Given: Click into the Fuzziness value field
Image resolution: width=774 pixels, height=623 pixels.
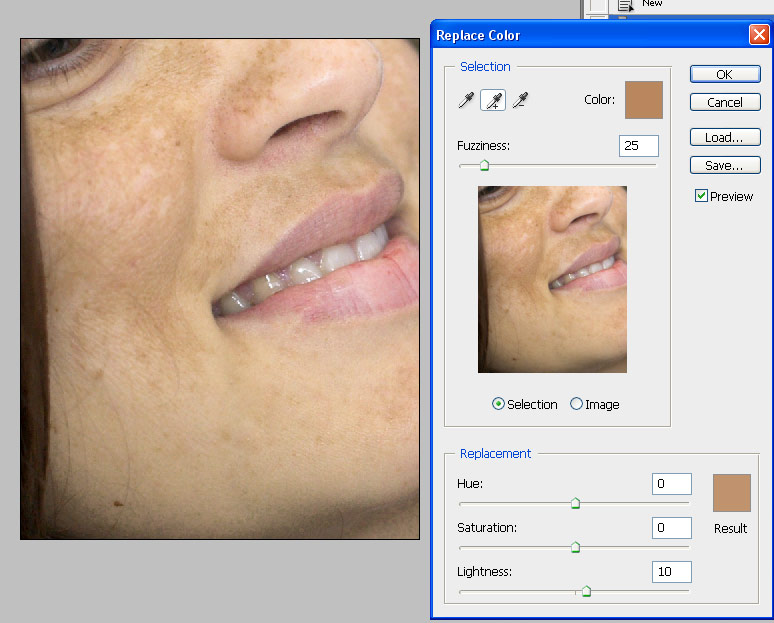Looking at the screenshot, I should [x=638, y=146].
